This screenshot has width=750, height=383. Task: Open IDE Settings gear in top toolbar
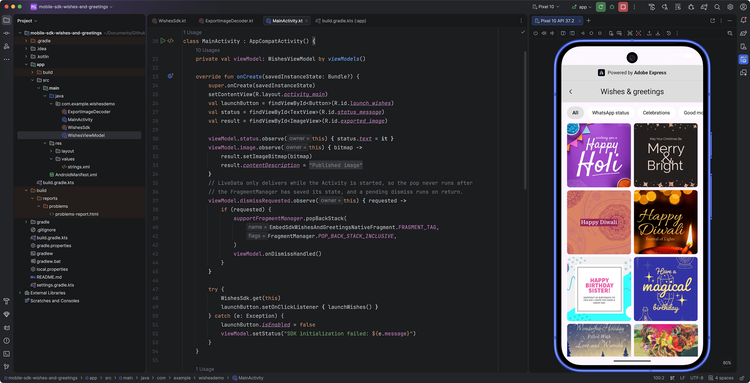(x=730, y=7)
